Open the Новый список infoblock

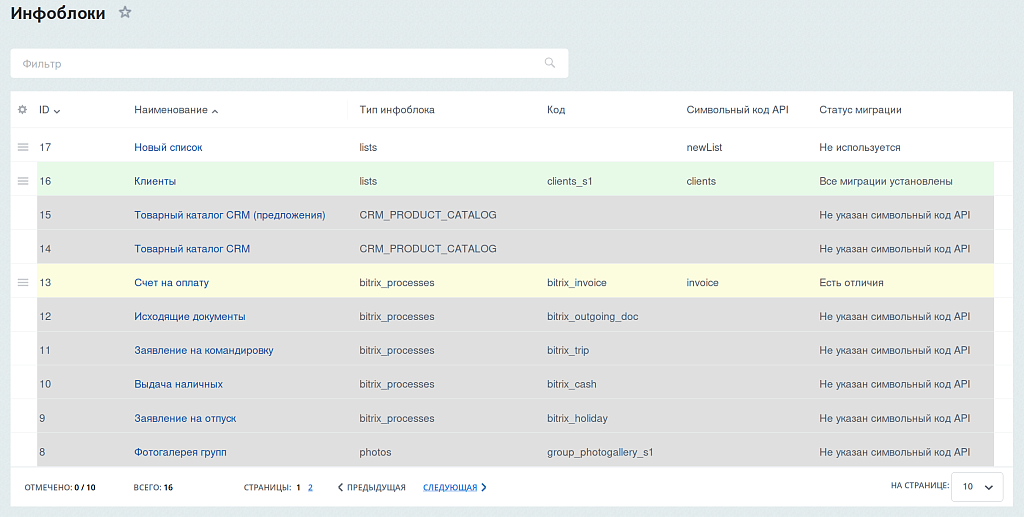(168, 148)
